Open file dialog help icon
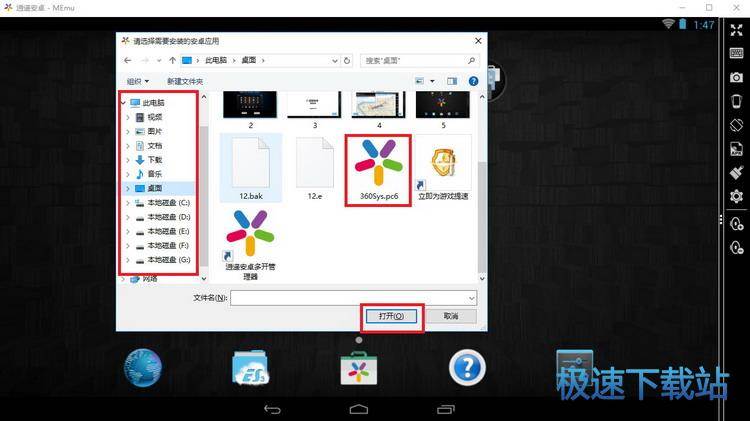 coord(474,81)
